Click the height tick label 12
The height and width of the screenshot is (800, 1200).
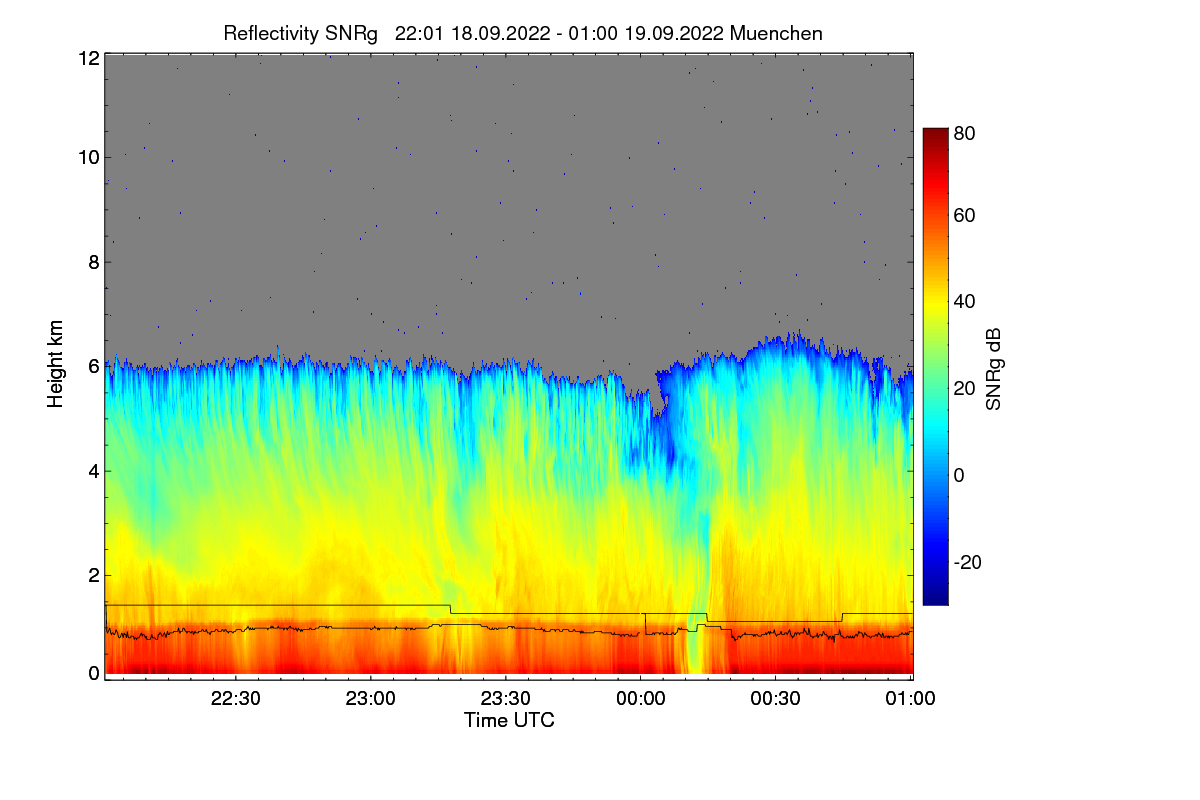pyautogui.click(x=89, y=58)
